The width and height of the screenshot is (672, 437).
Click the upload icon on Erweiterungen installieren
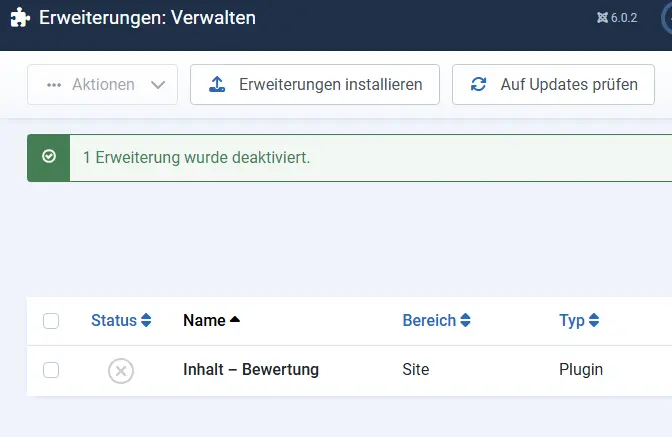(x=216, y=85)
